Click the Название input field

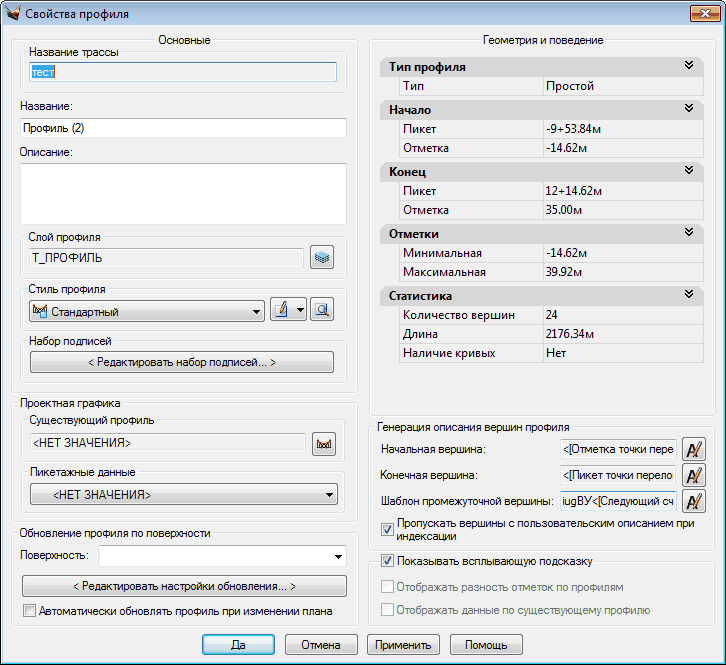pos(182,128)
